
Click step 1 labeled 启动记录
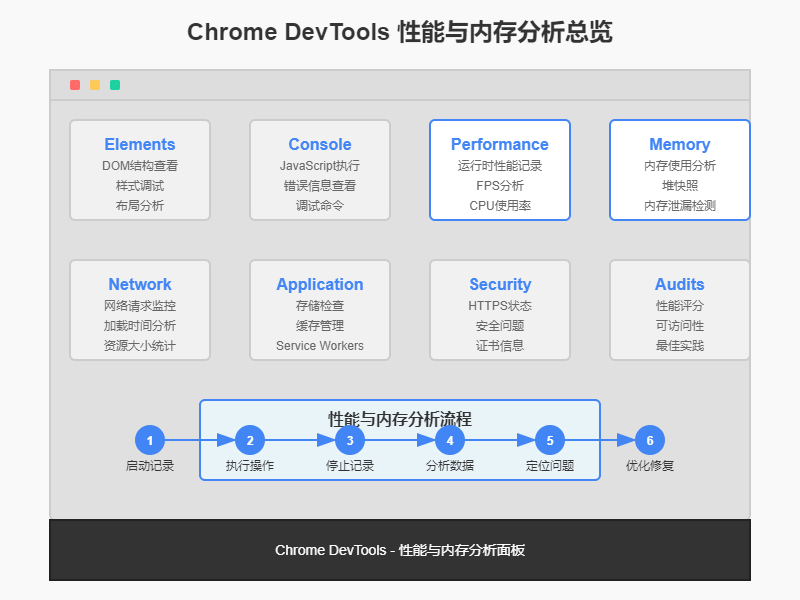pos(149,440)
